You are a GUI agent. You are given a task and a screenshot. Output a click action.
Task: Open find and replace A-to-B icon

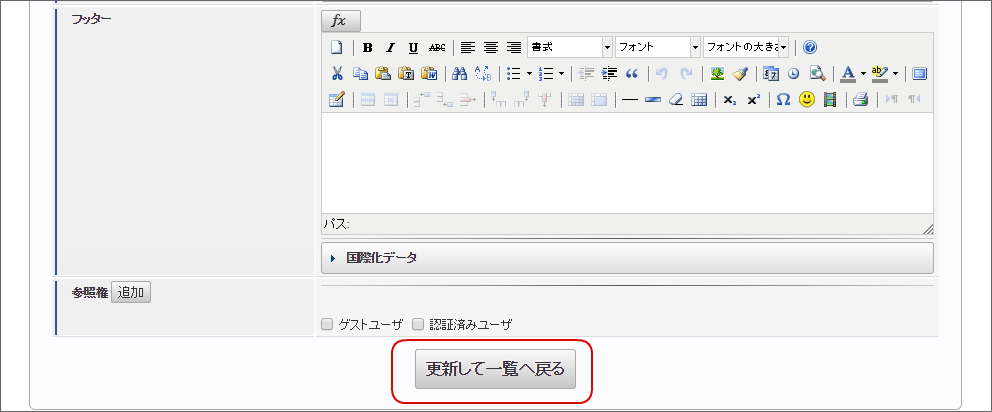[x=483, y=73]
